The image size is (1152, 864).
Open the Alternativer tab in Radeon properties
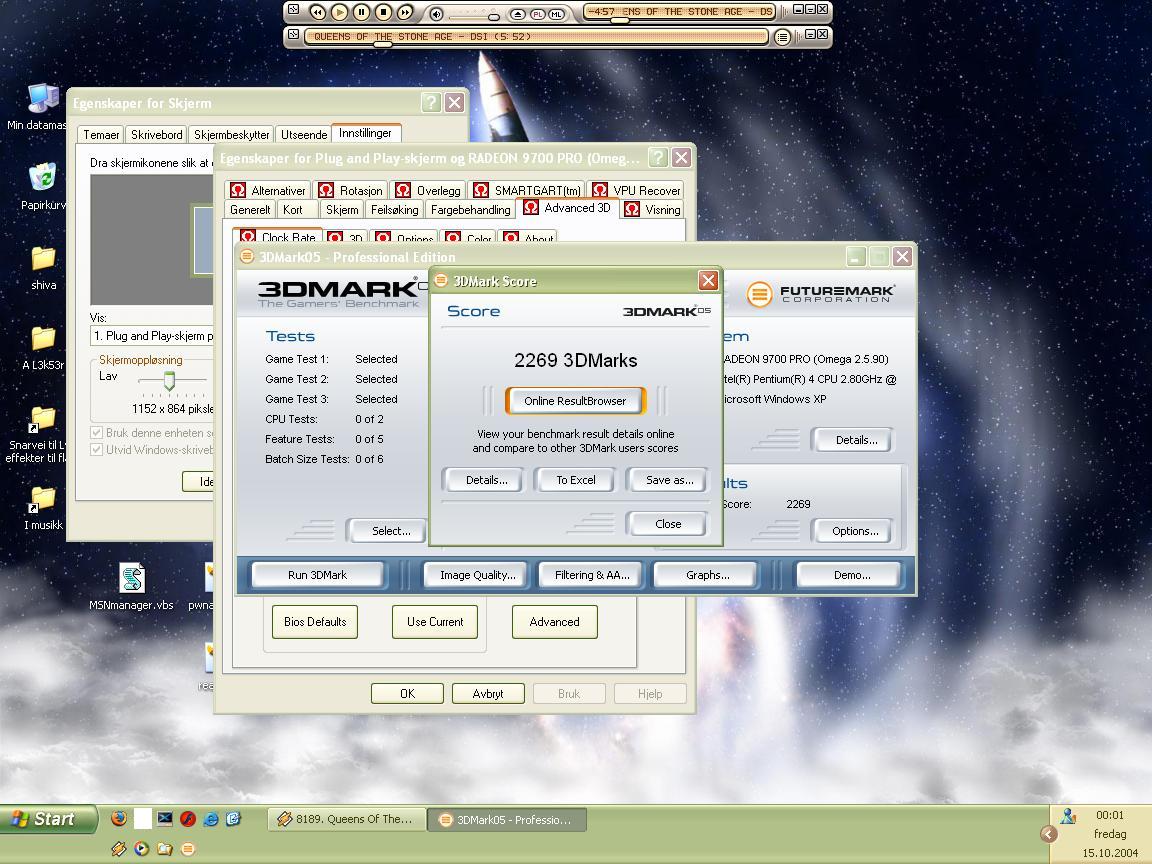click(267, 190)
